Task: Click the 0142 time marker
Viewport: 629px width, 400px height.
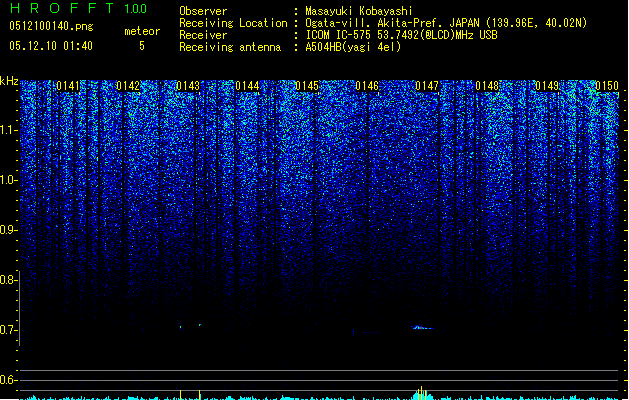Action: pyautogui.click(x=128, y=86)
